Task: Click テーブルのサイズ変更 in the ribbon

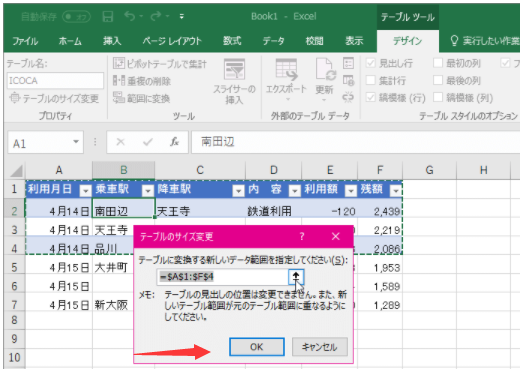Action: click(54, 98)
